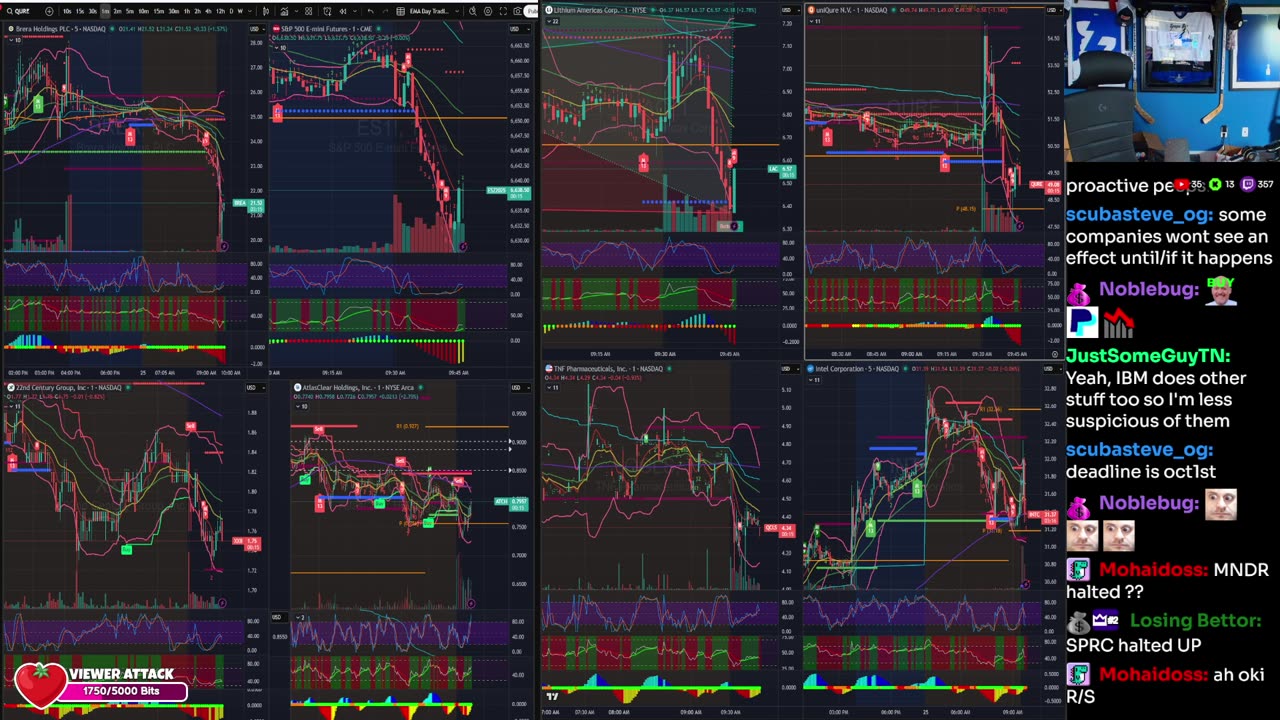Click the Publish button

pyautogui.click(x=532, y=11)
